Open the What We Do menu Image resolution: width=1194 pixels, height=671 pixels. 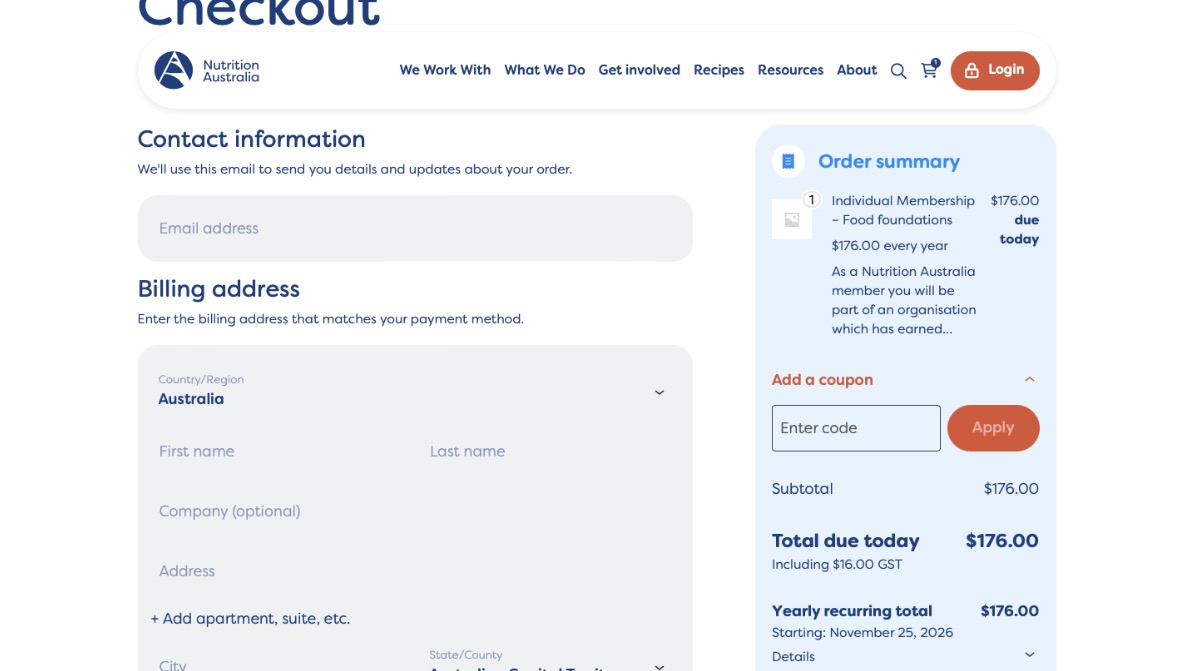tap(544, 70)
